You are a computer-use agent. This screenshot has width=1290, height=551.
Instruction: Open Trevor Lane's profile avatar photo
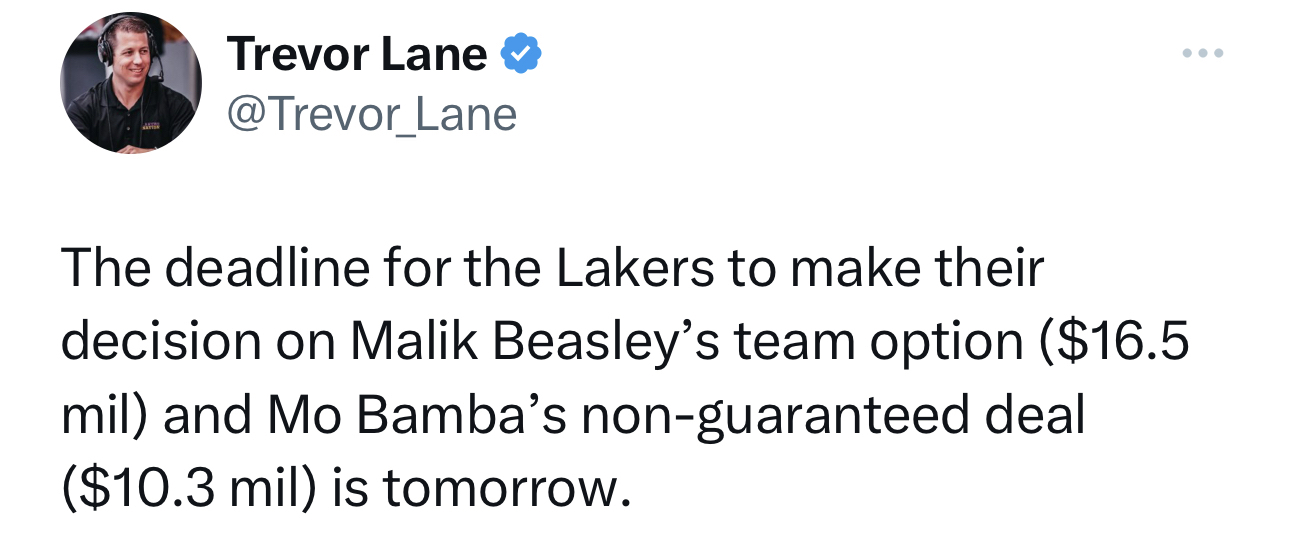click(x=131, y=83)
